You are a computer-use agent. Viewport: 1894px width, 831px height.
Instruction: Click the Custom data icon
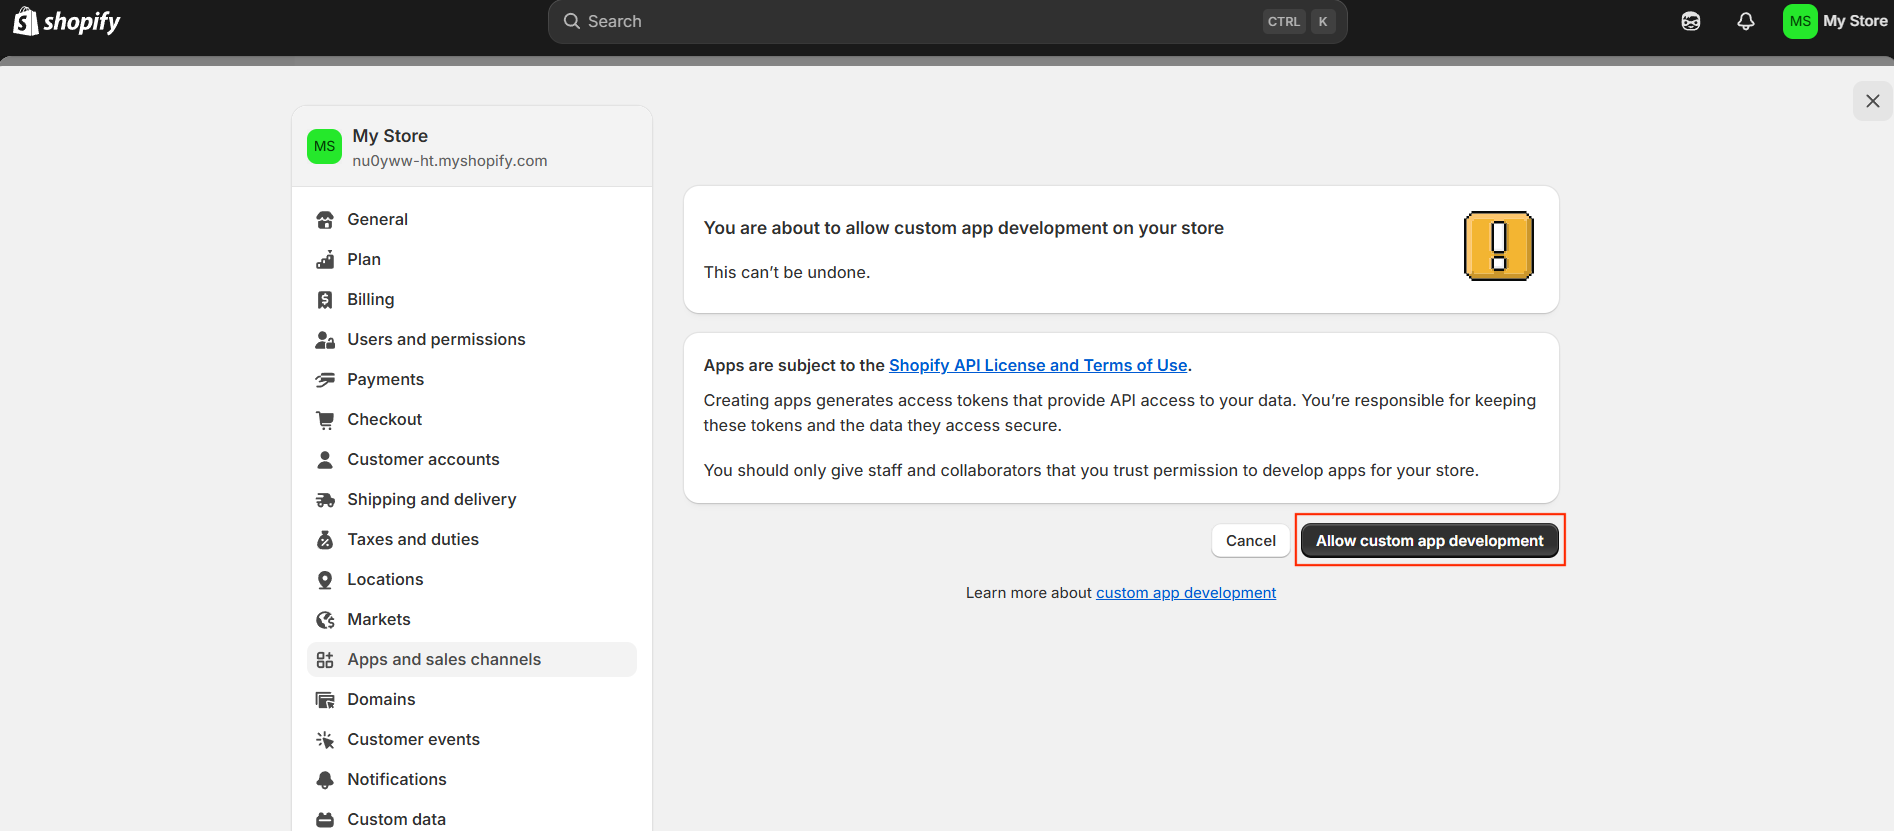click(325, 820)
